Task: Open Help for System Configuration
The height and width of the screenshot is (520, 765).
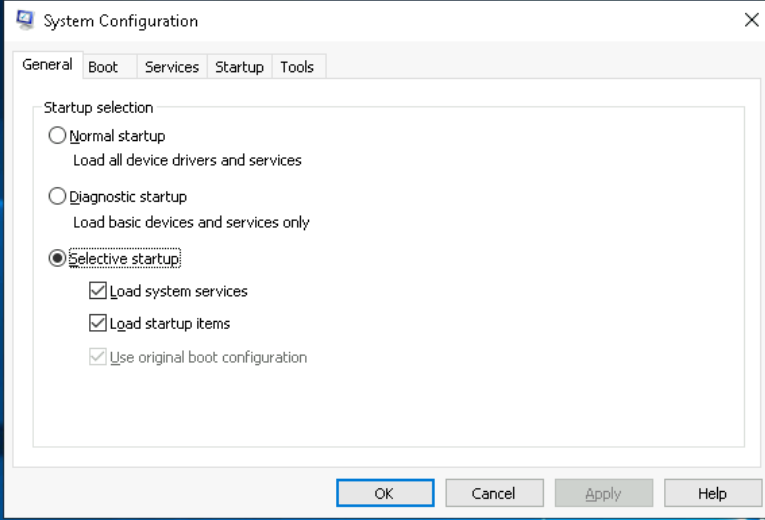Action: pos(711,493)
